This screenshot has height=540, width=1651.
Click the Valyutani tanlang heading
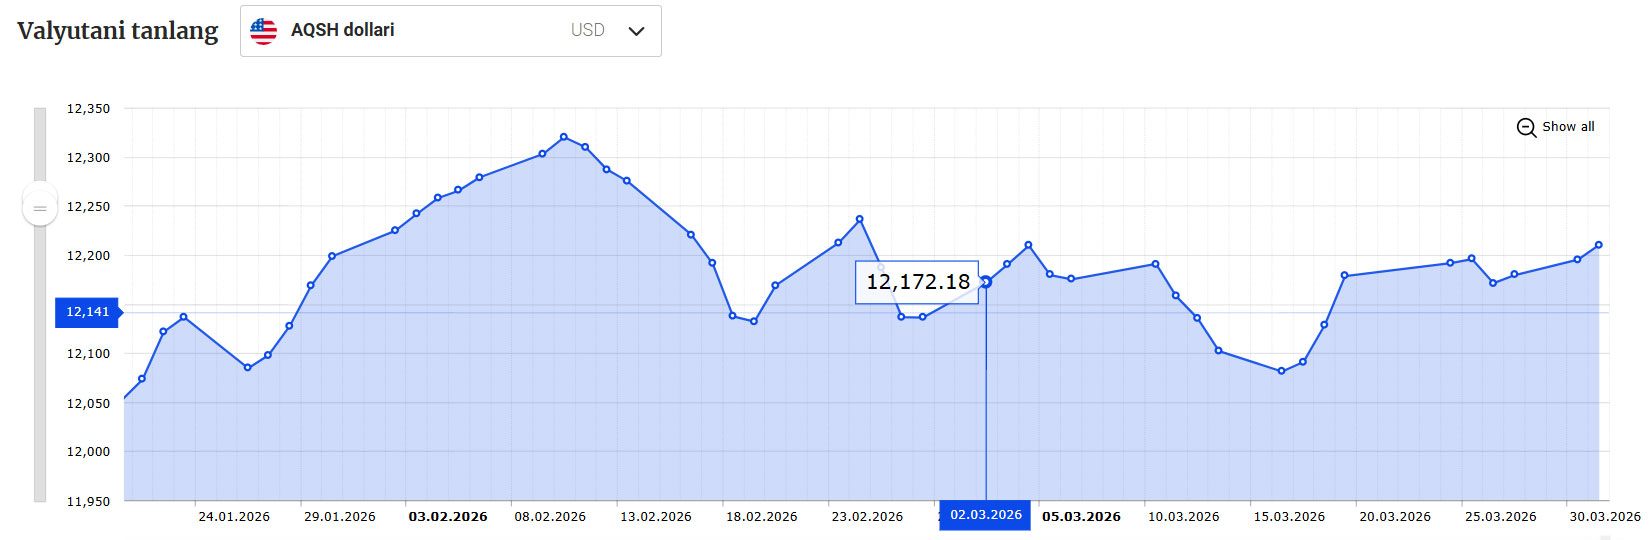click(x=117, y=31)
